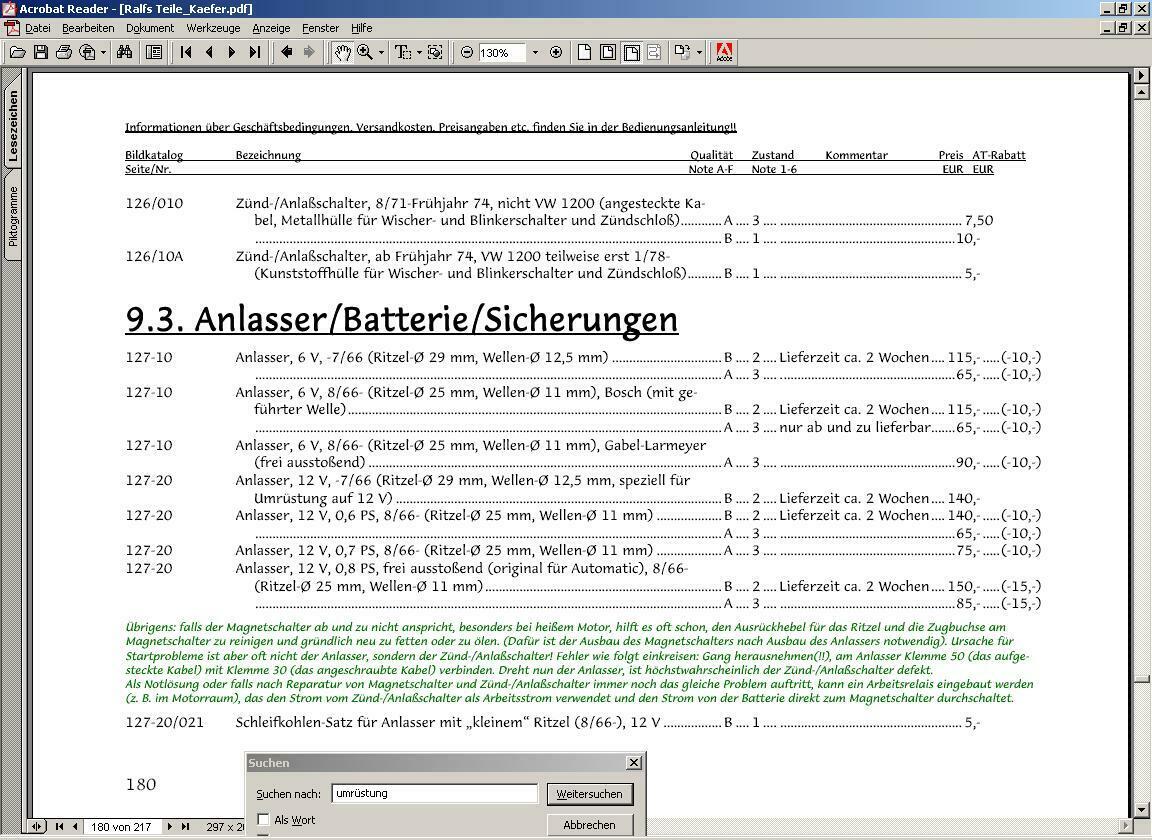Screen dimensions: 1152x840
Task: Click the zoom out minus button
Action: [x=467, y=52]
